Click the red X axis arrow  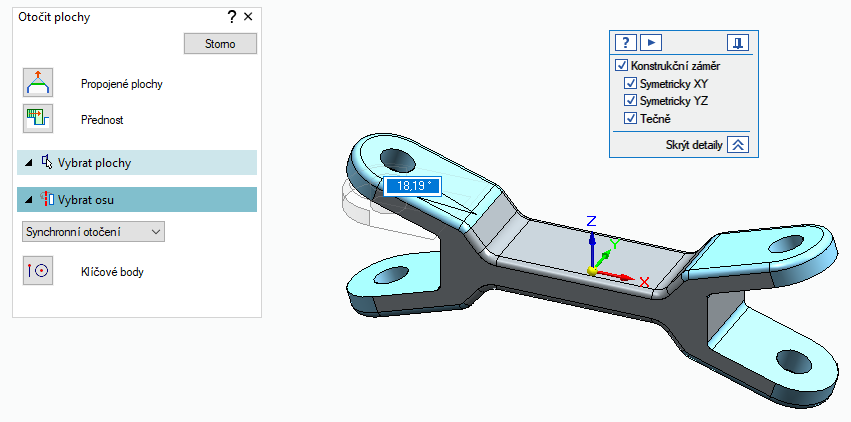click(x=617, y=276)
